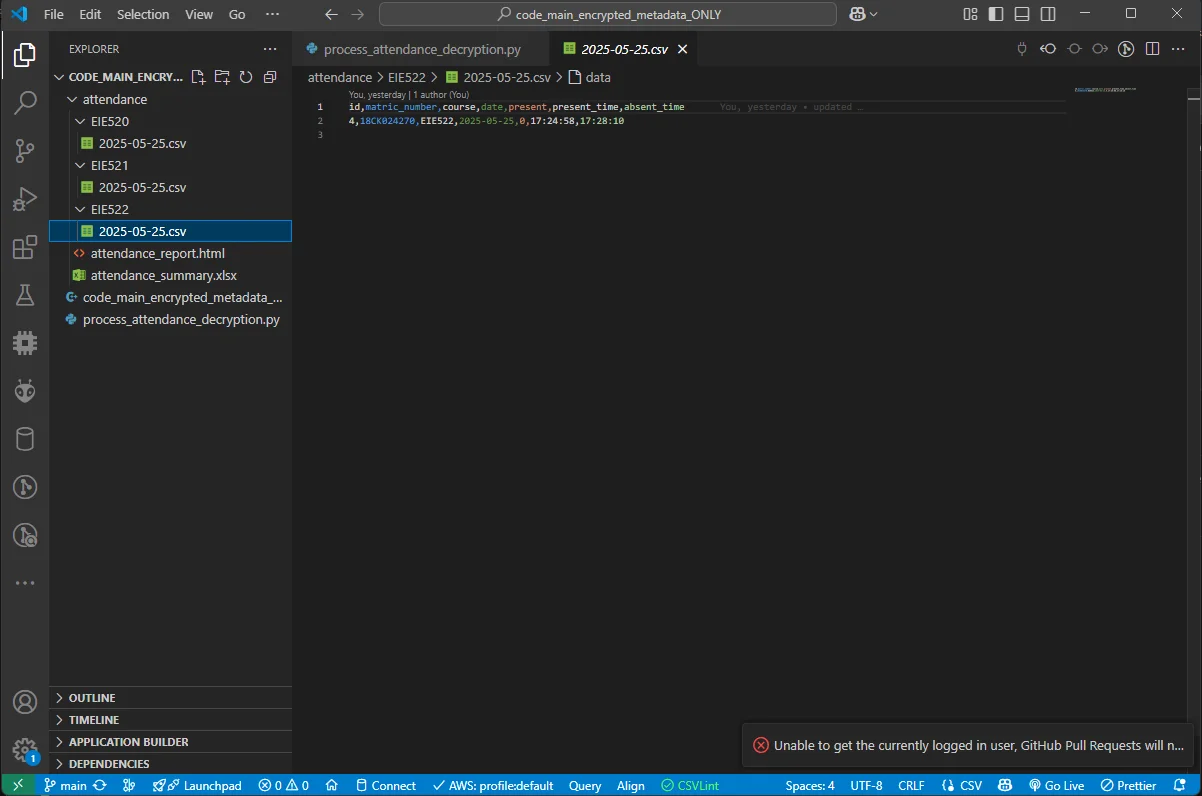
Task: Open the Extensions view
Action: [25, 247]
